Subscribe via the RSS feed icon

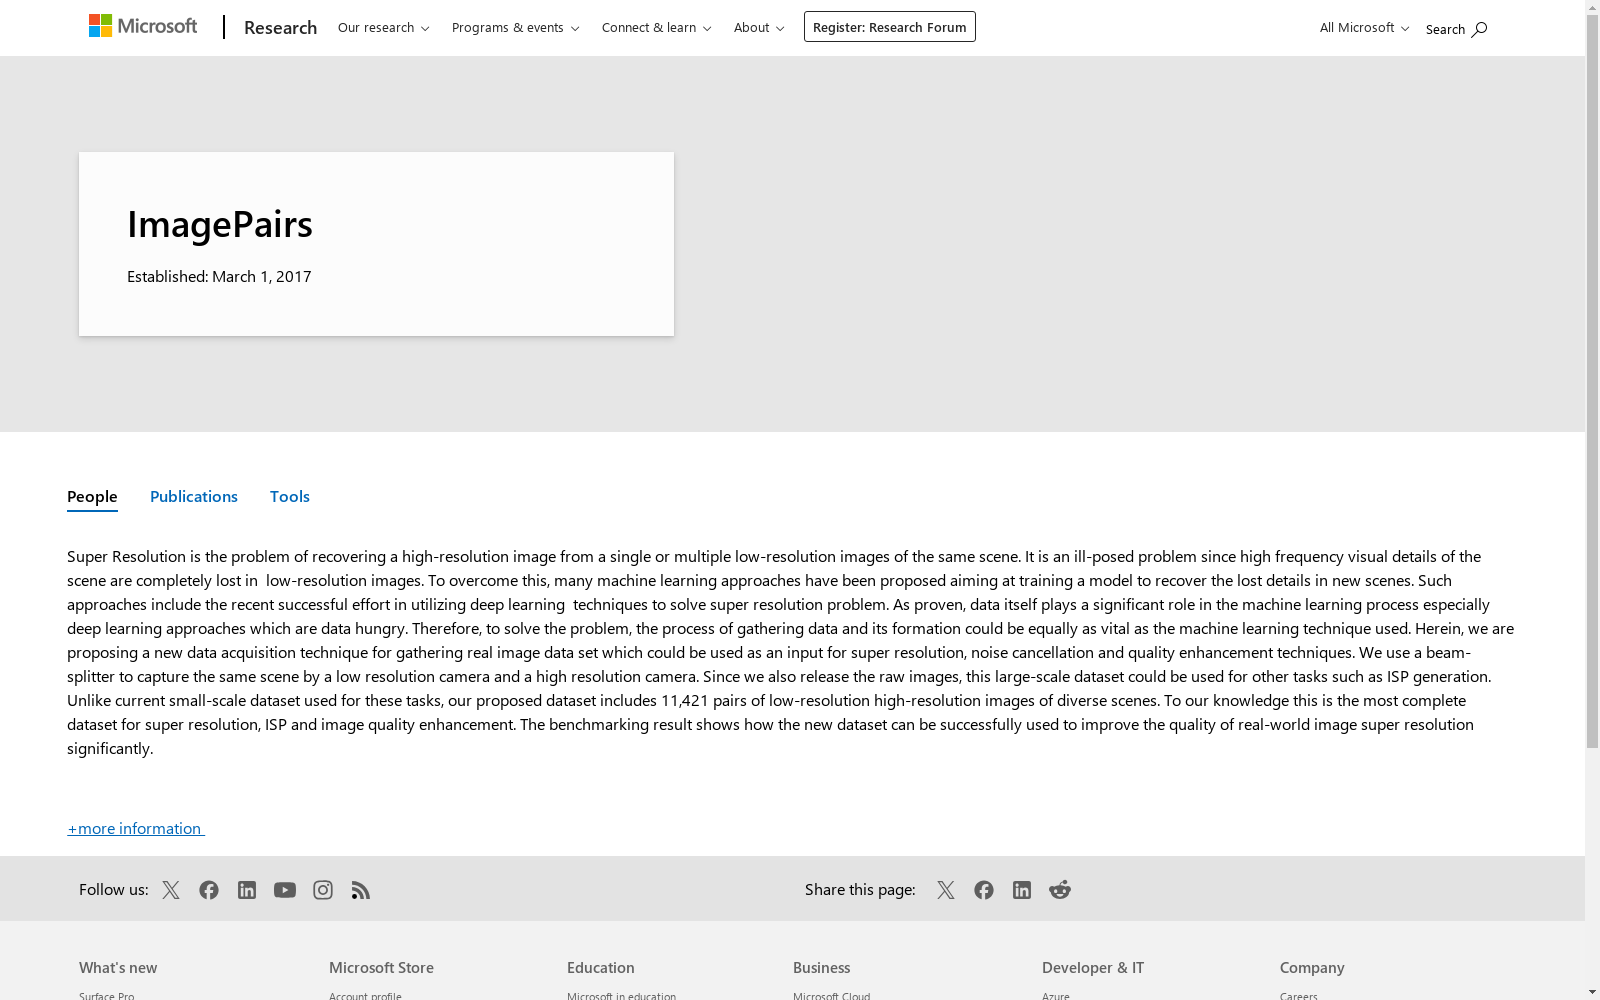pos(361,890)
